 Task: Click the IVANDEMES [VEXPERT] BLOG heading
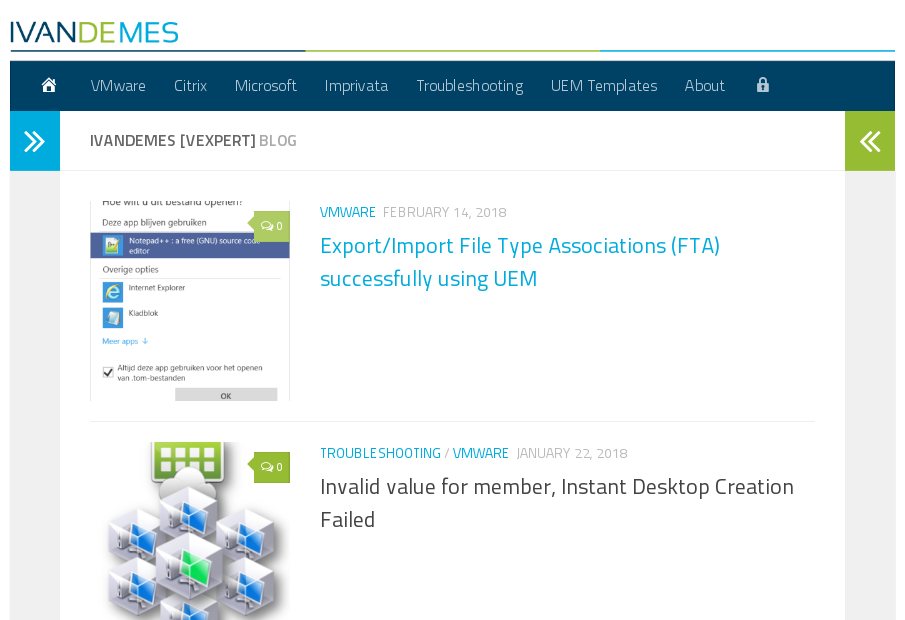pyautogui.click(x=193, y=141)
